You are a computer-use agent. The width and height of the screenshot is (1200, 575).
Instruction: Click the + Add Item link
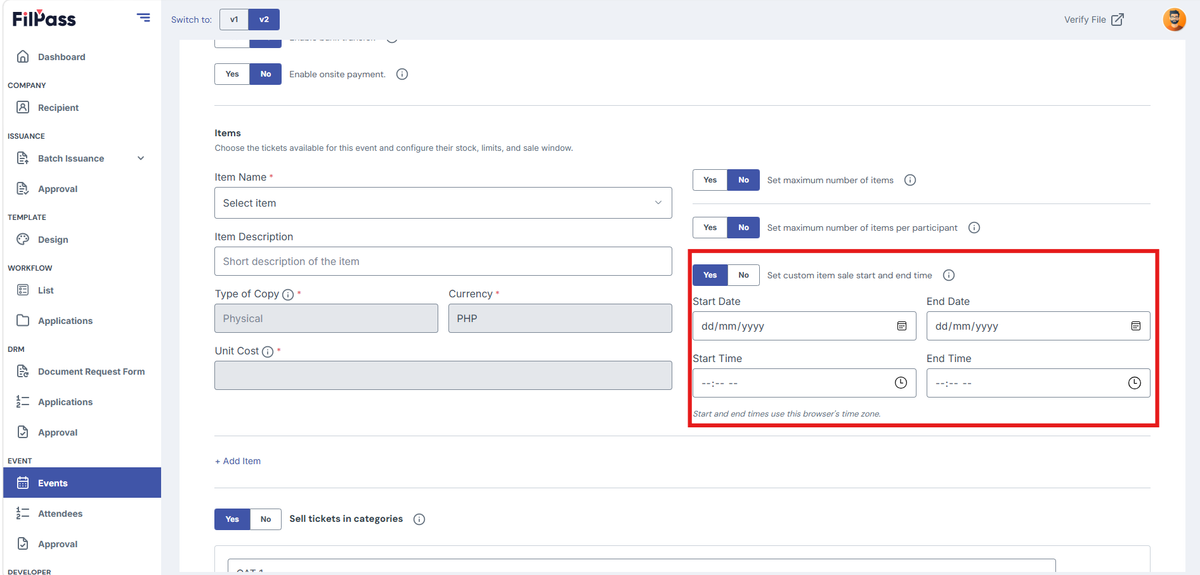coord(238,461)
